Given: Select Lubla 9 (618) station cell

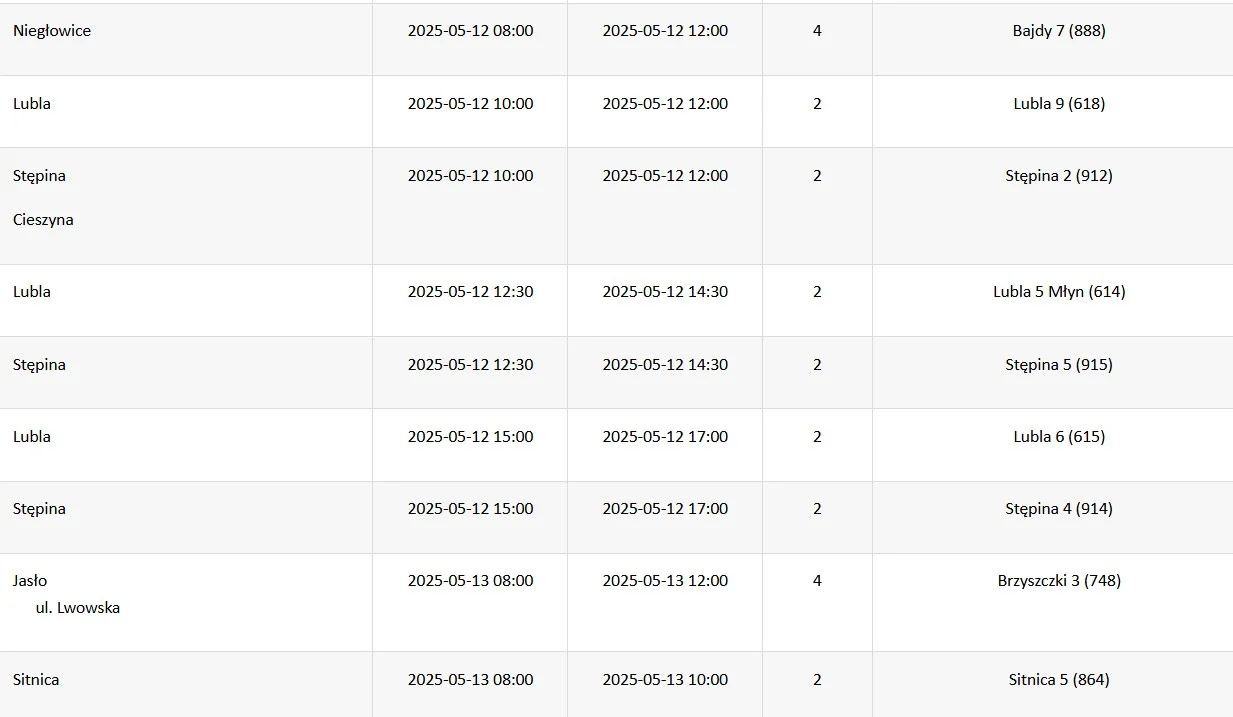Looking at the screenshot, I should 1059,104.
